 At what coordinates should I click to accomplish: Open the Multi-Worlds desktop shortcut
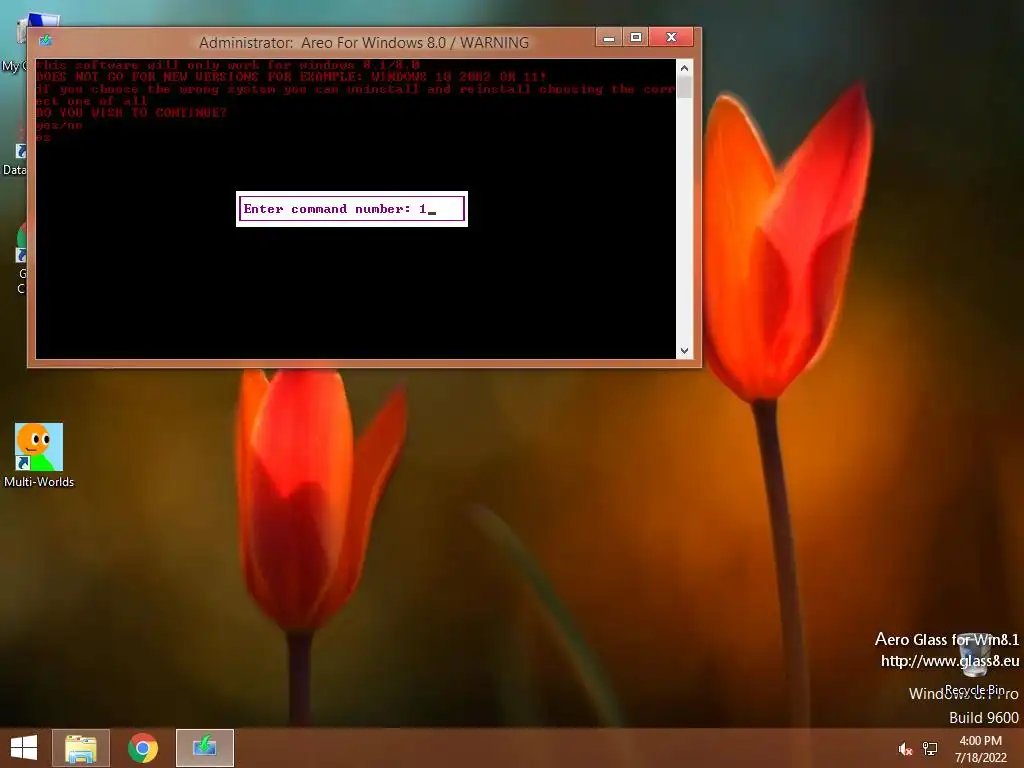[39, 455]
